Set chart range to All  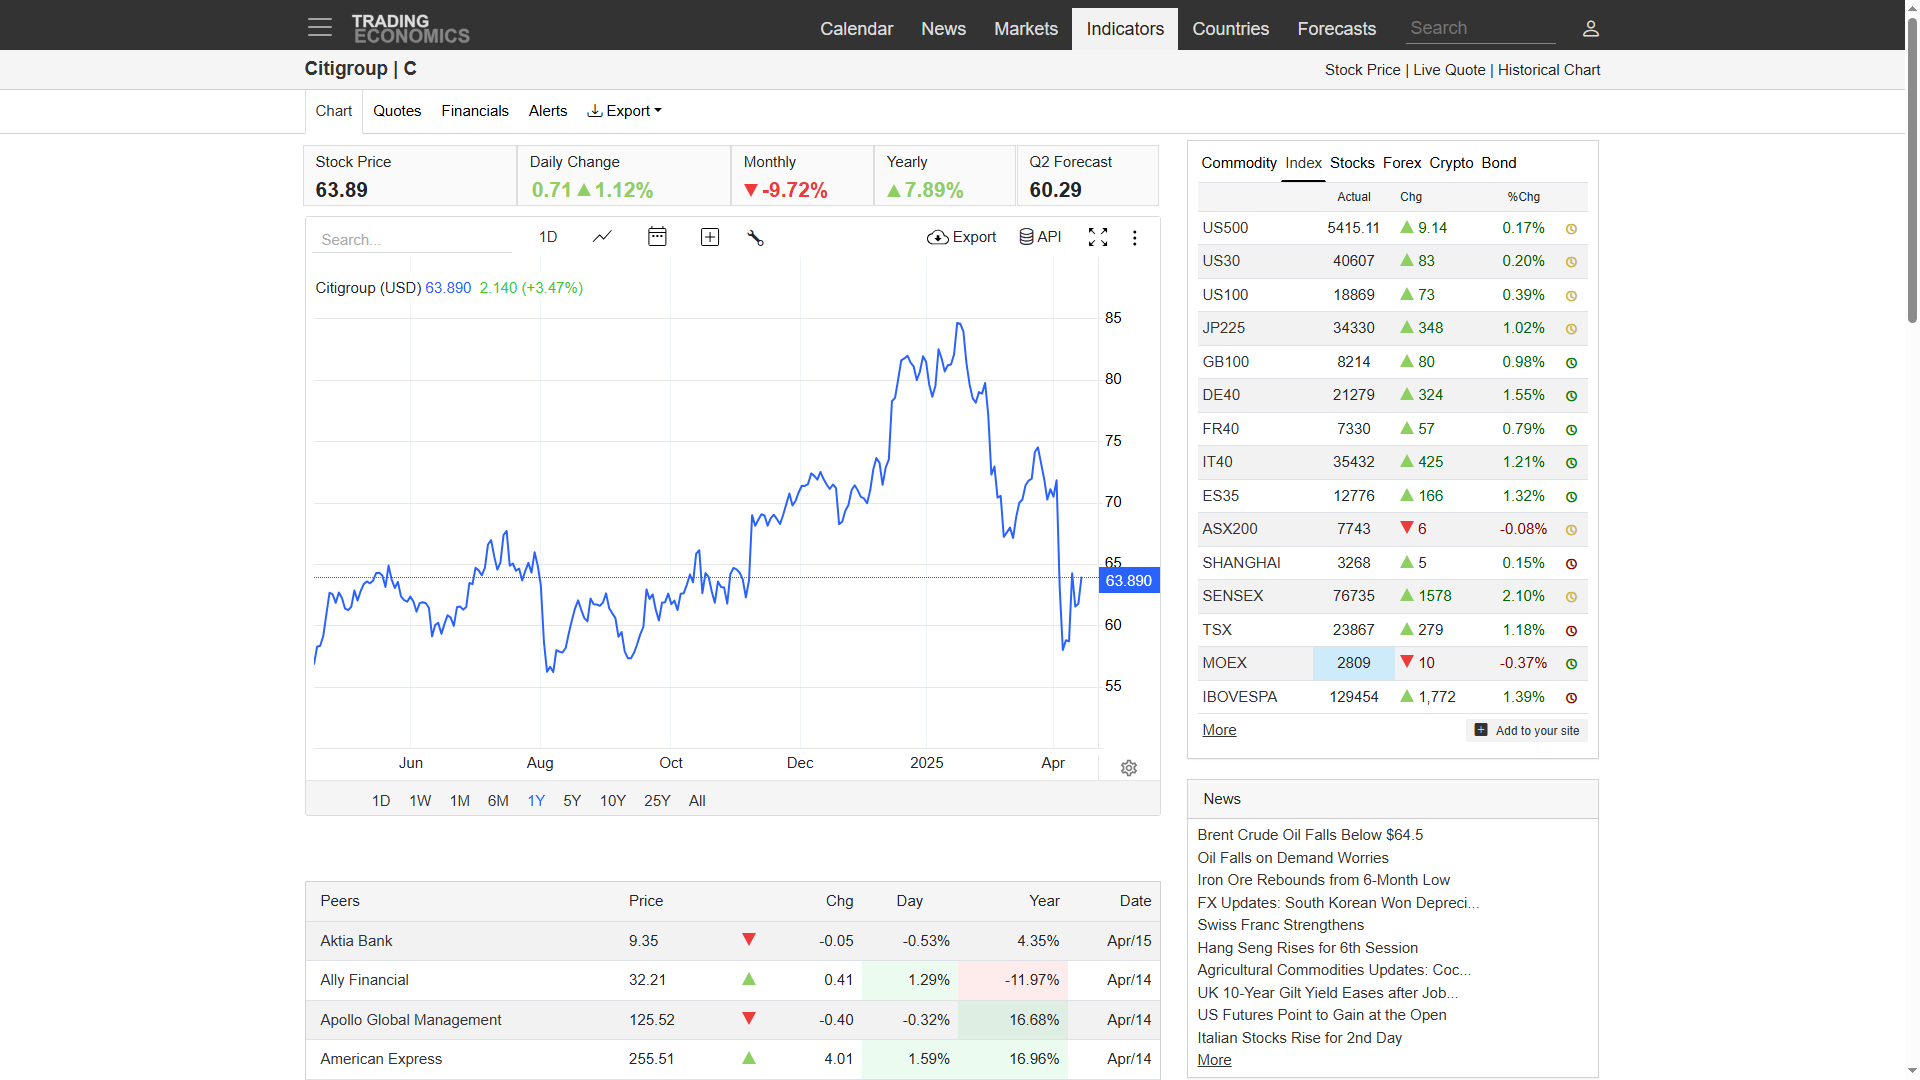click(x=697, y=801)
